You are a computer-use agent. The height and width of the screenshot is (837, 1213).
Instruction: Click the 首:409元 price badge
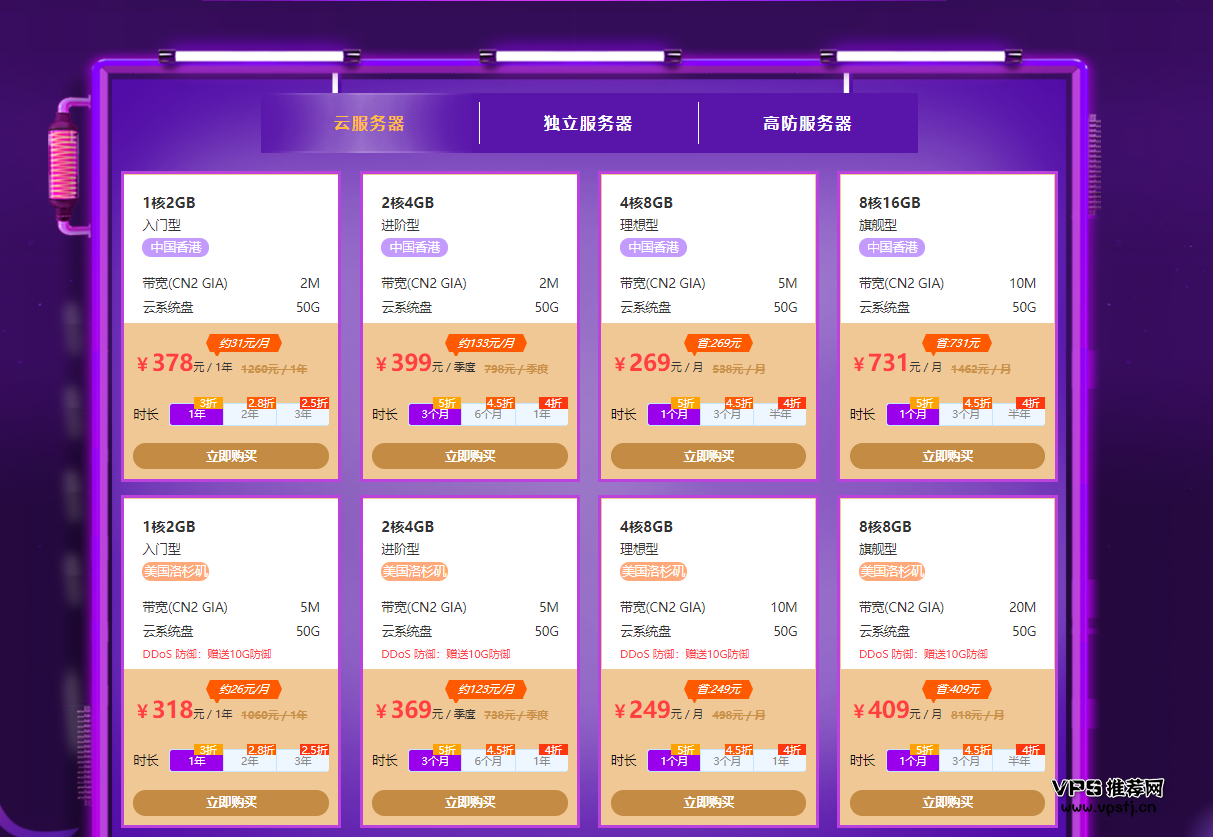[957, 689]
